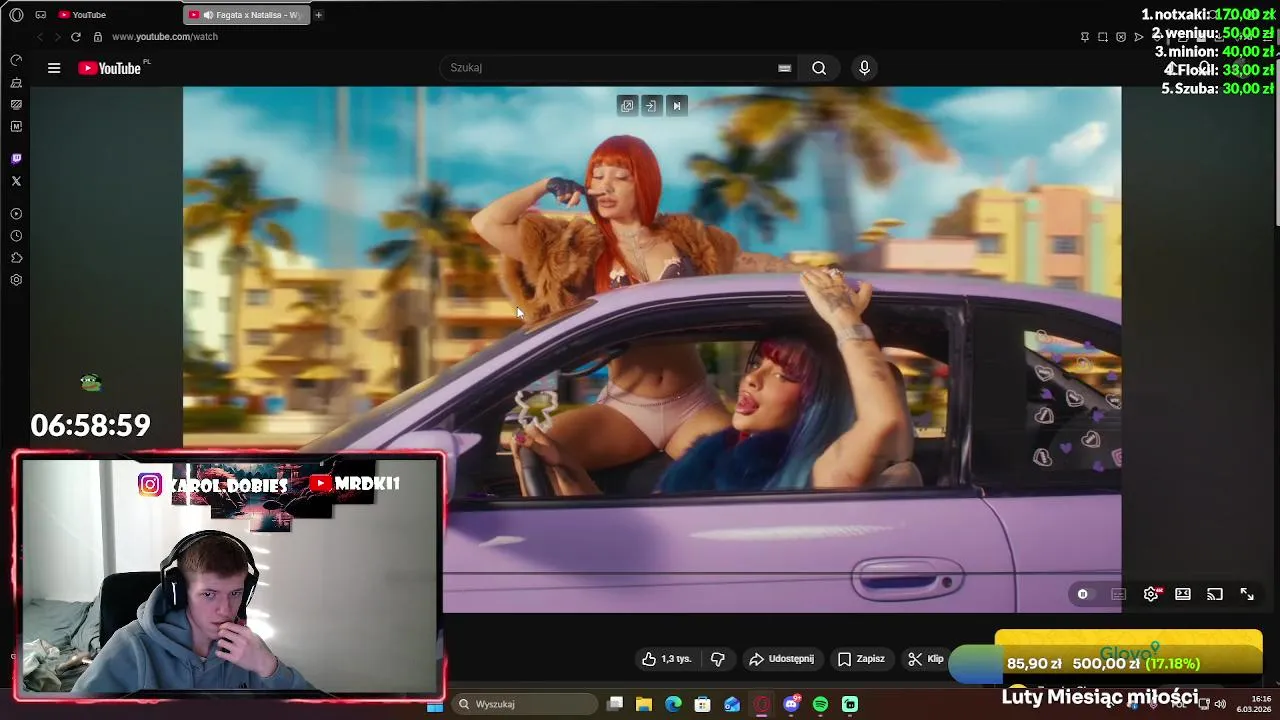Switch to theater mode in the player
The image size is (1280, 720).
tap(1183, 594)
